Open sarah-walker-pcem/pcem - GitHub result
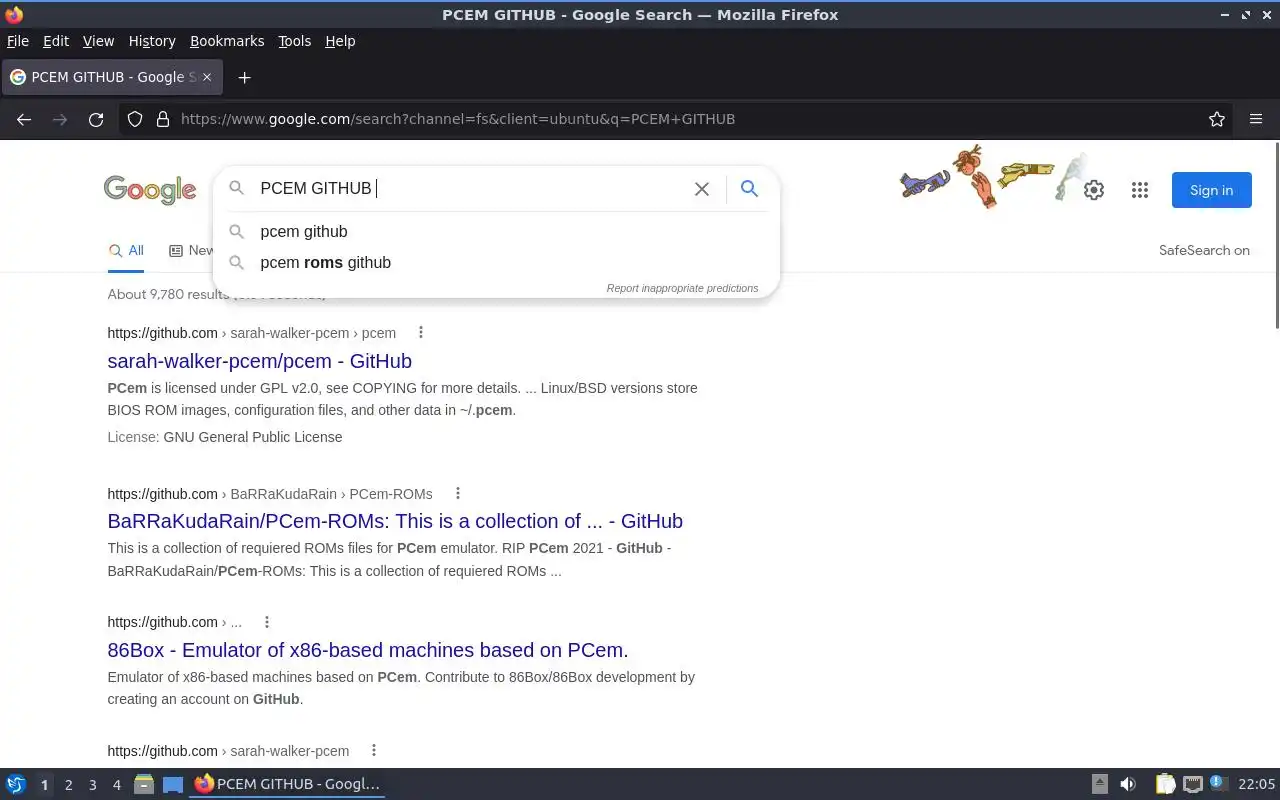 point(259,361)
